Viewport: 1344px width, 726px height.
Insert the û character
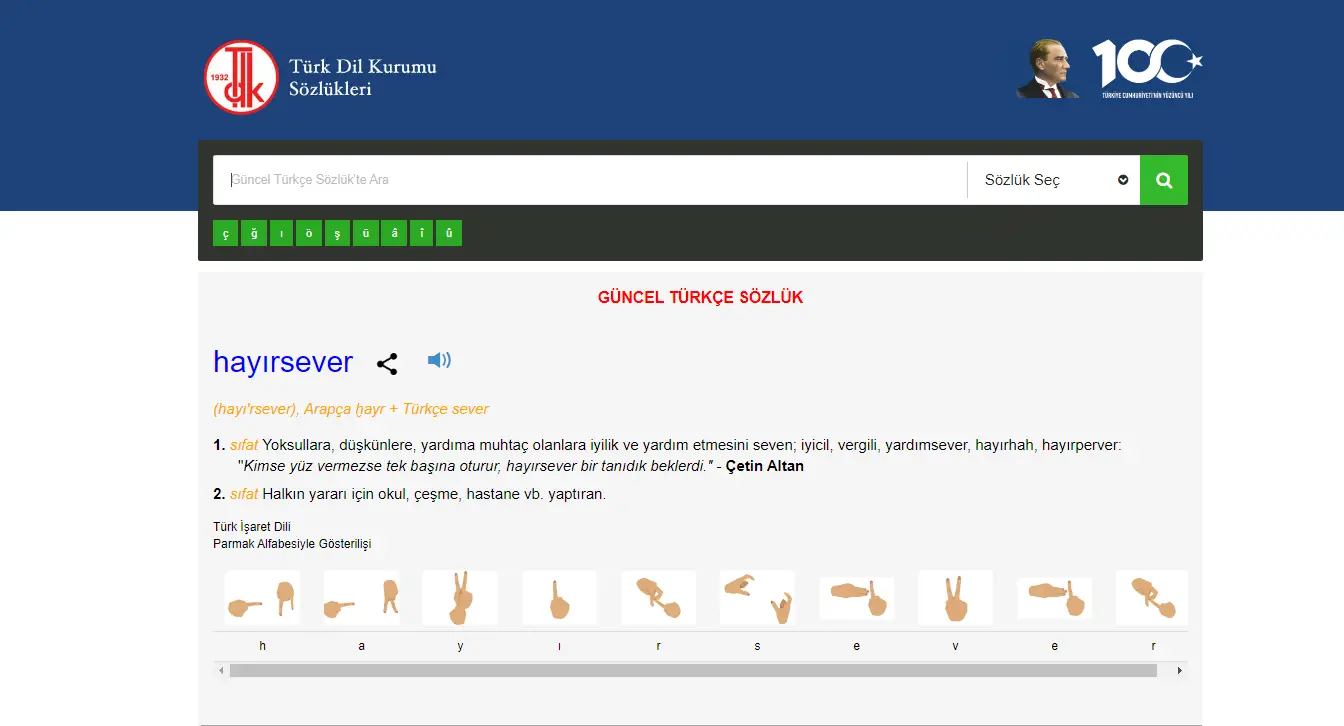pos(449,233)
